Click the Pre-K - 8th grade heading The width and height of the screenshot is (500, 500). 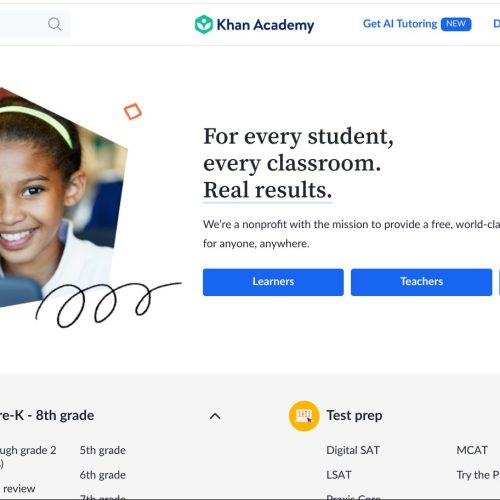tap(47, 416)
